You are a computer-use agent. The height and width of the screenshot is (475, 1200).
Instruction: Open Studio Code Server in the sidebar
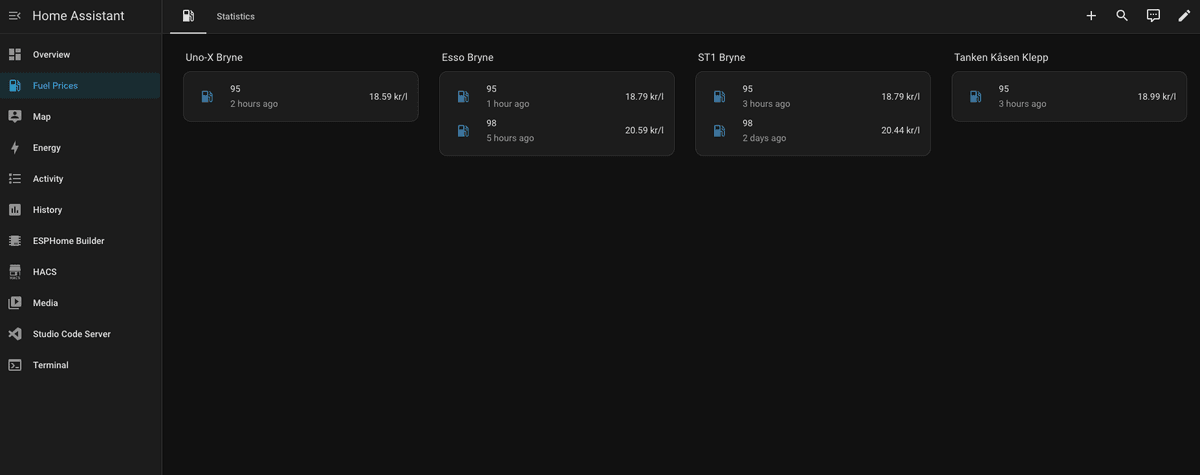[80, 333]
